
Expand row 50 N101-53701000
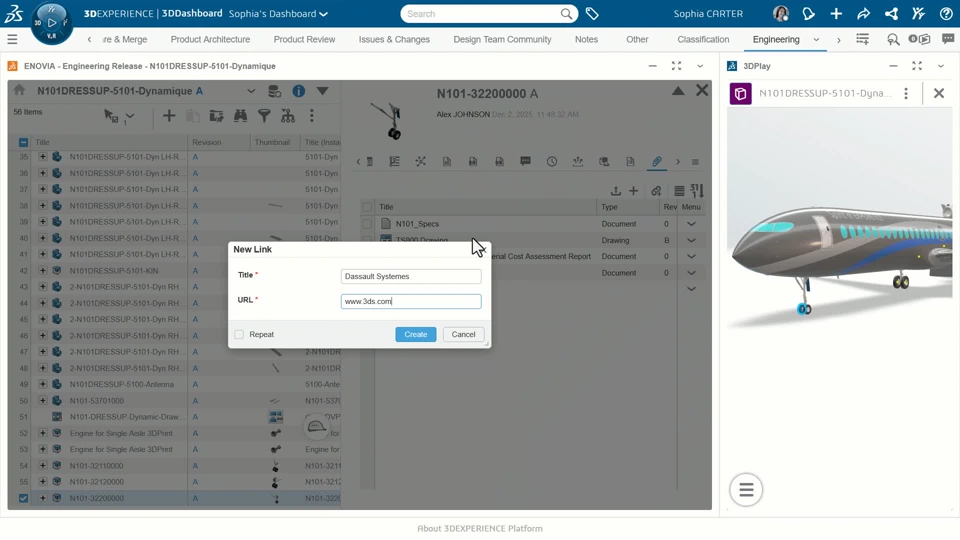point(42,400)
